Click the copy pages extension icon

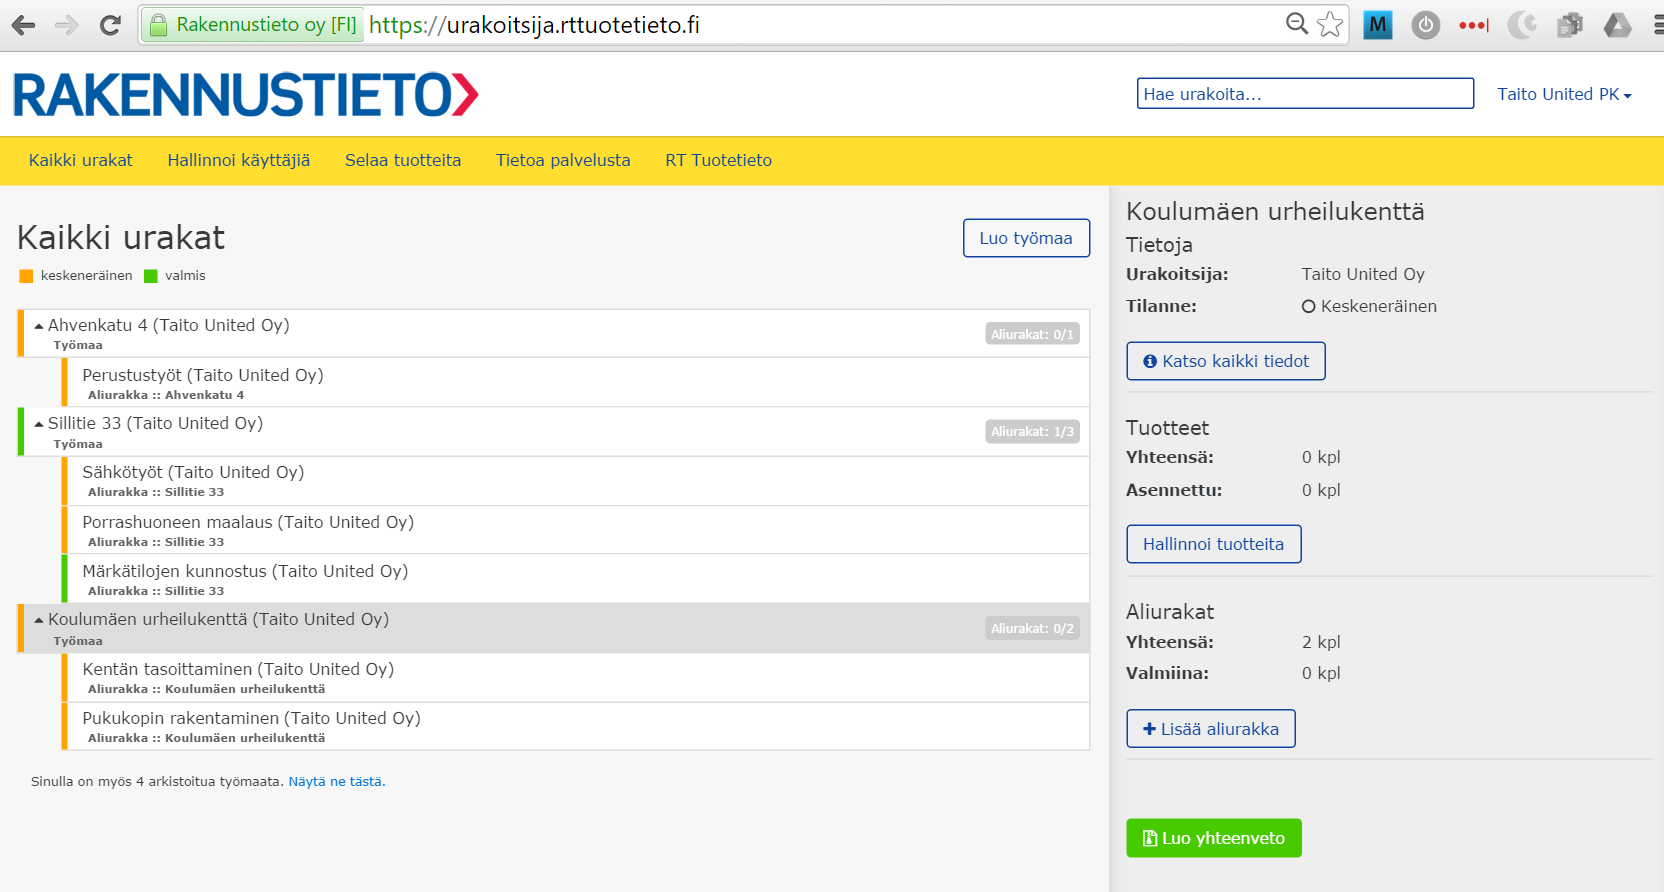pos(1570,25)
